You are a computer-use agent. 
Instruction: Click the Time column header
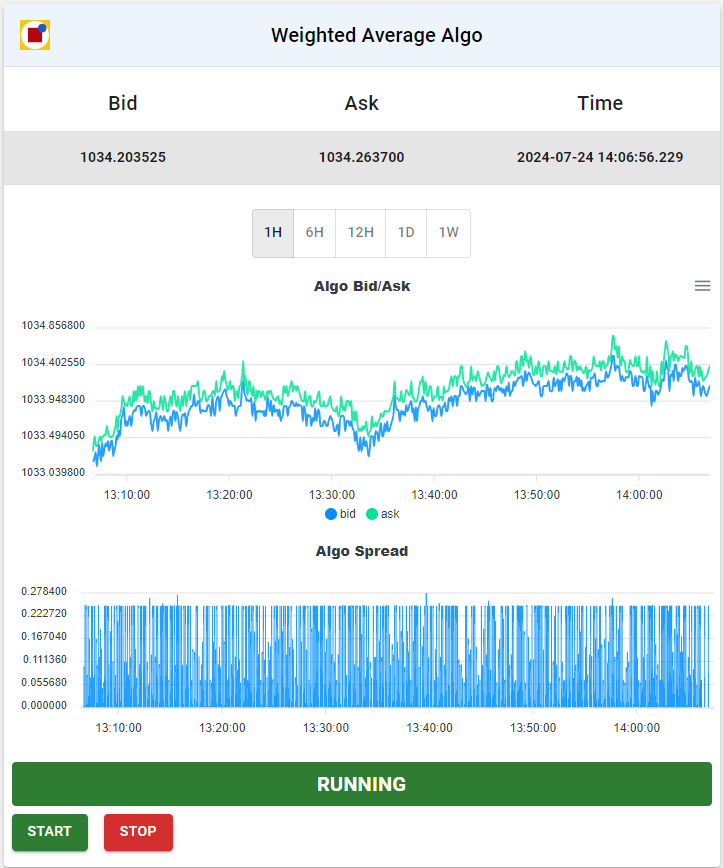[600, 104]
